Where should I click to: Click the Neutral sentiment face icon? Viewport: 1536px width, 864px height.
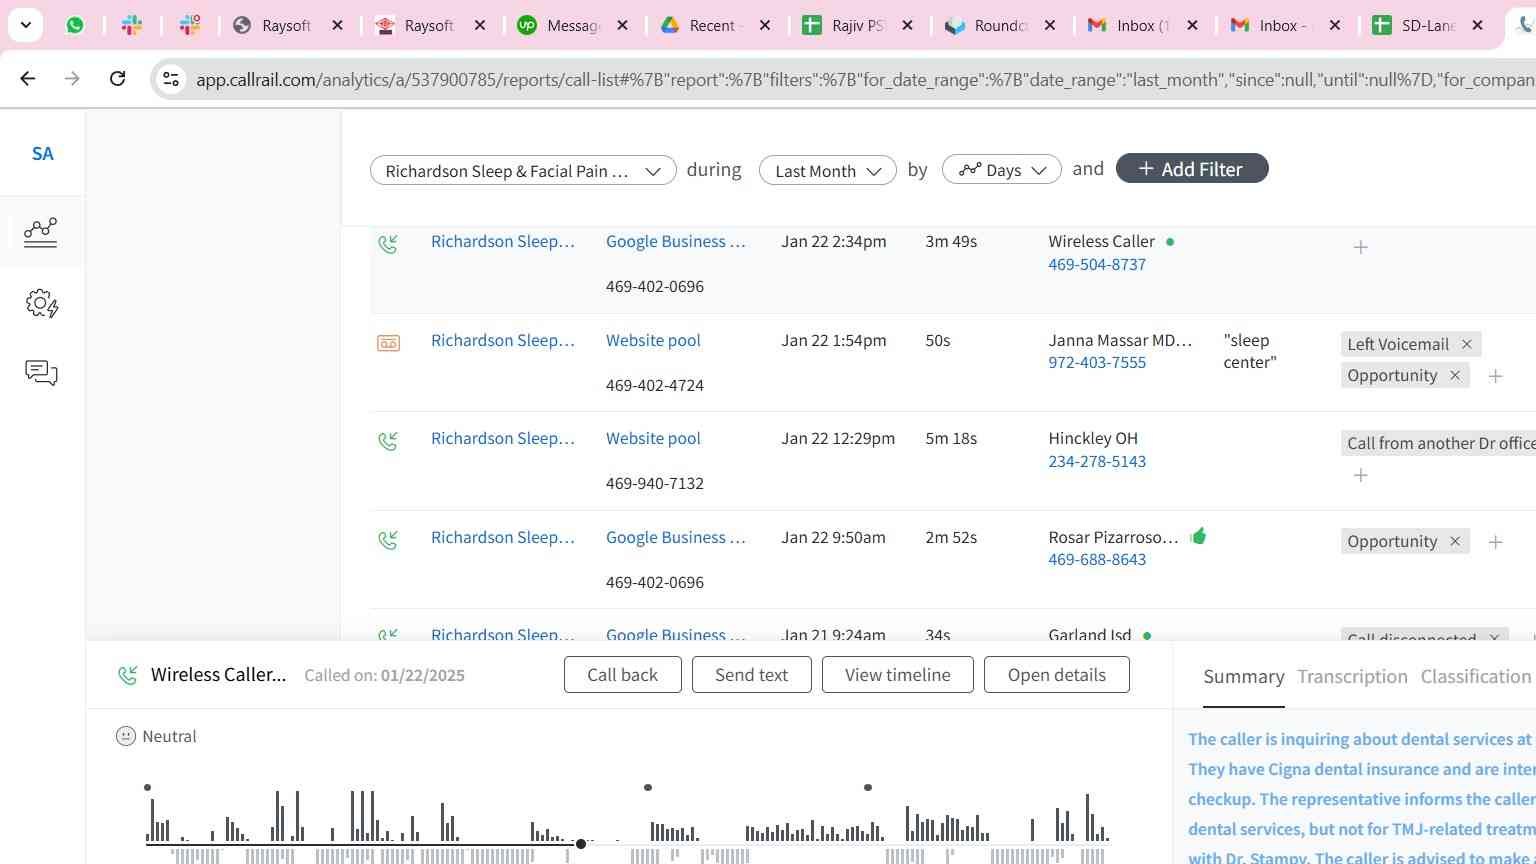click(x=125, y=736)
